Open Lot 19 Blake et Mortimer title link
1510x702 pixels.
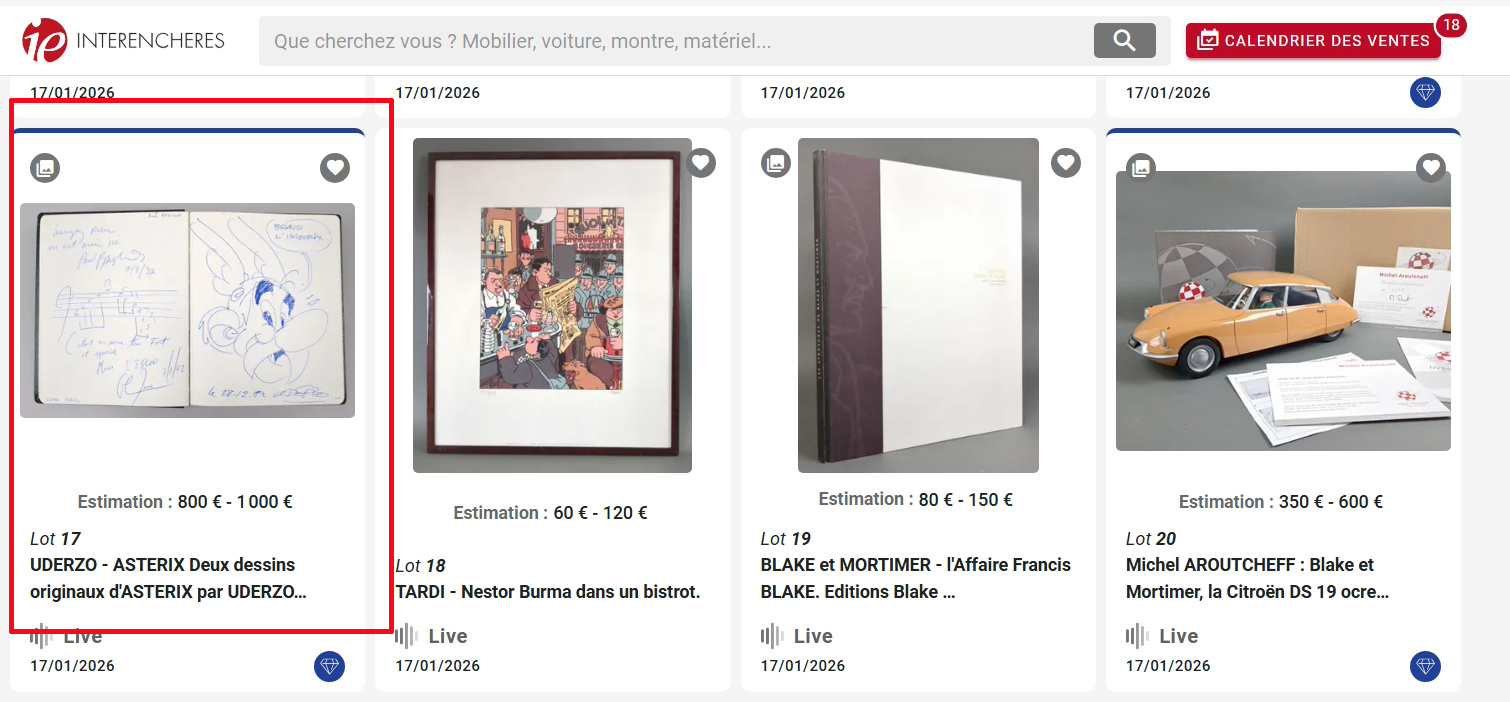tap(916, 578)
